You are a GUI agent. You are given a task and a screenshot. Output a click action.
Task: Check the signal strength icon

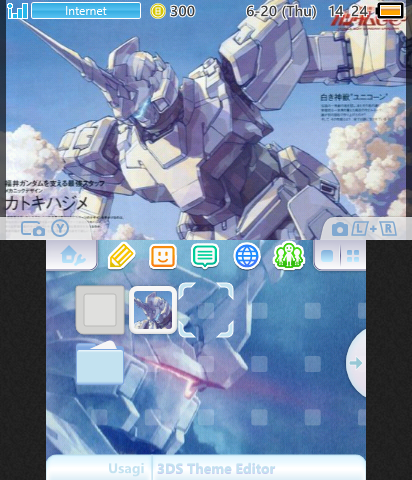(x=17, y=11)
